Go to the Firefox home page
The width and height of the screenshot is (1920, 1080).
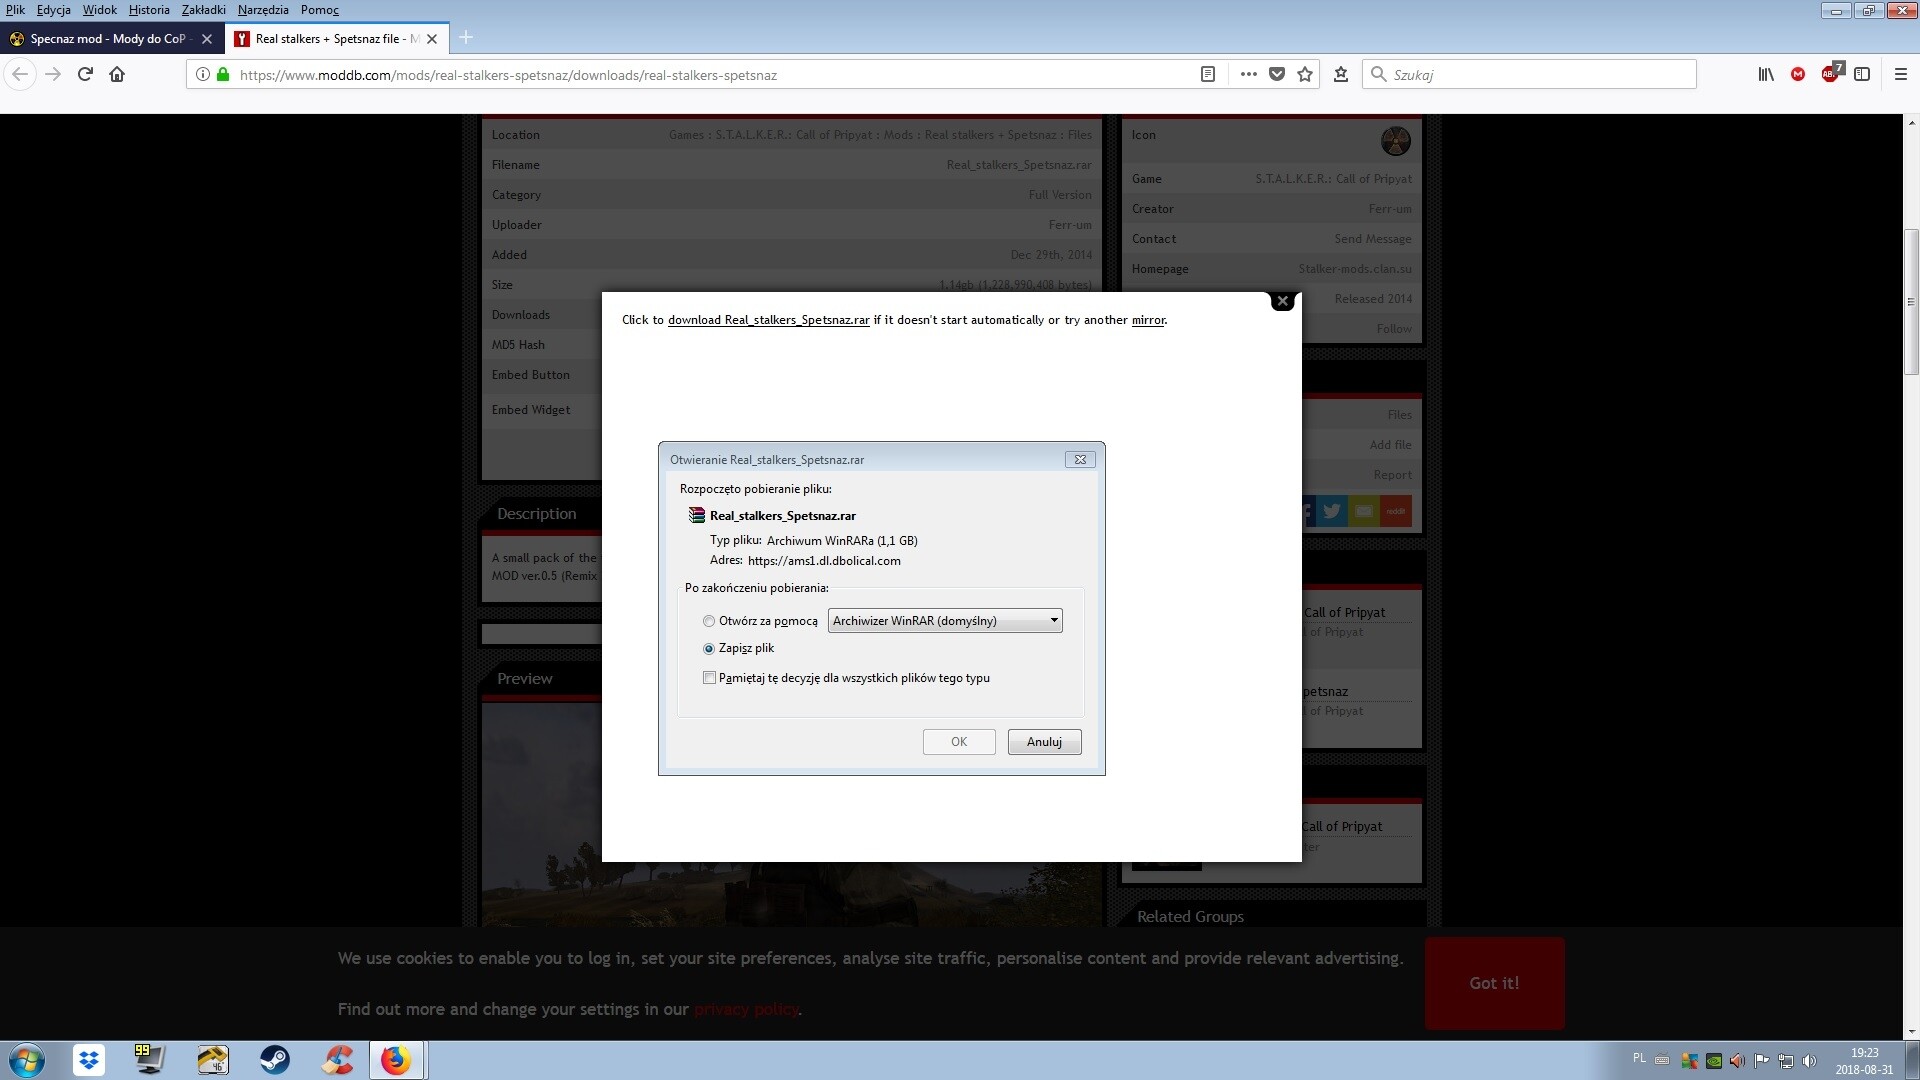(x=117, y=74)
